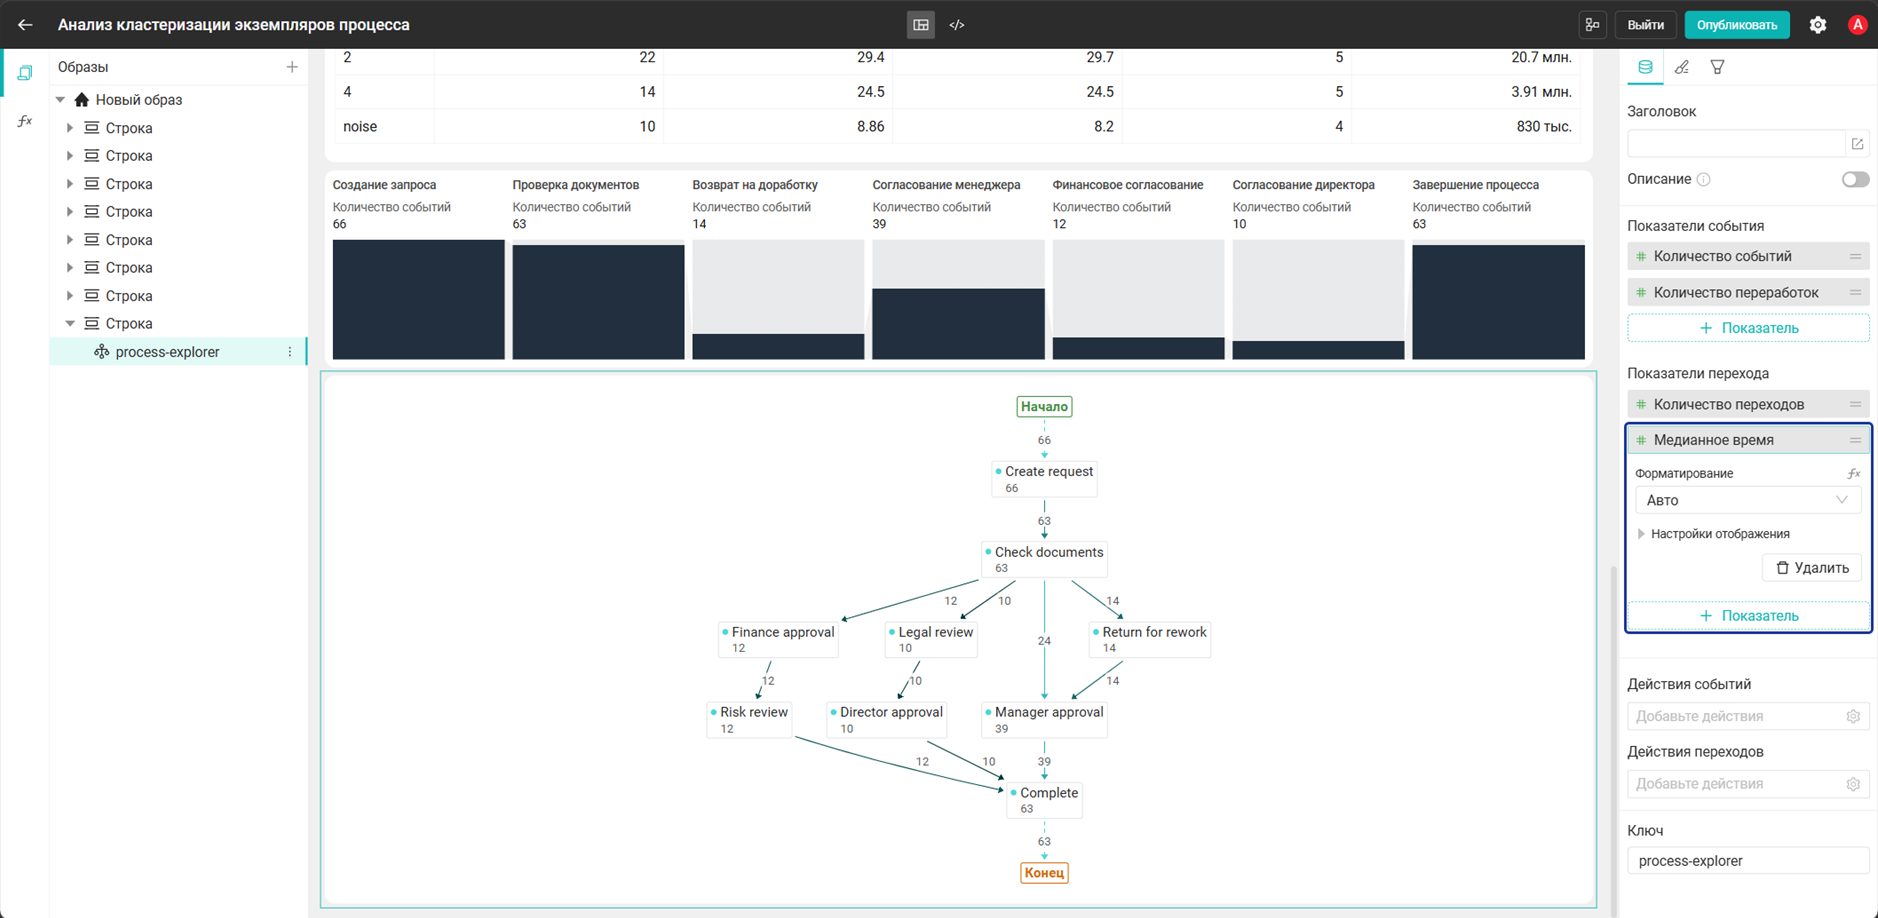Click the Ключ input field
The height and width of the screenshot is (918, 1878).
[1748, 861]
